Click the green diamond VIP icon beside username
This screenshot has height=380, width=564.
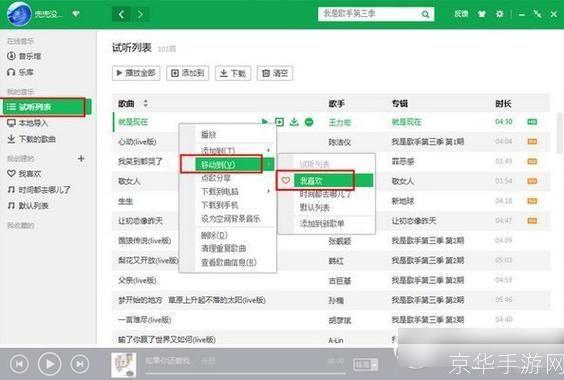pos(76,14)
